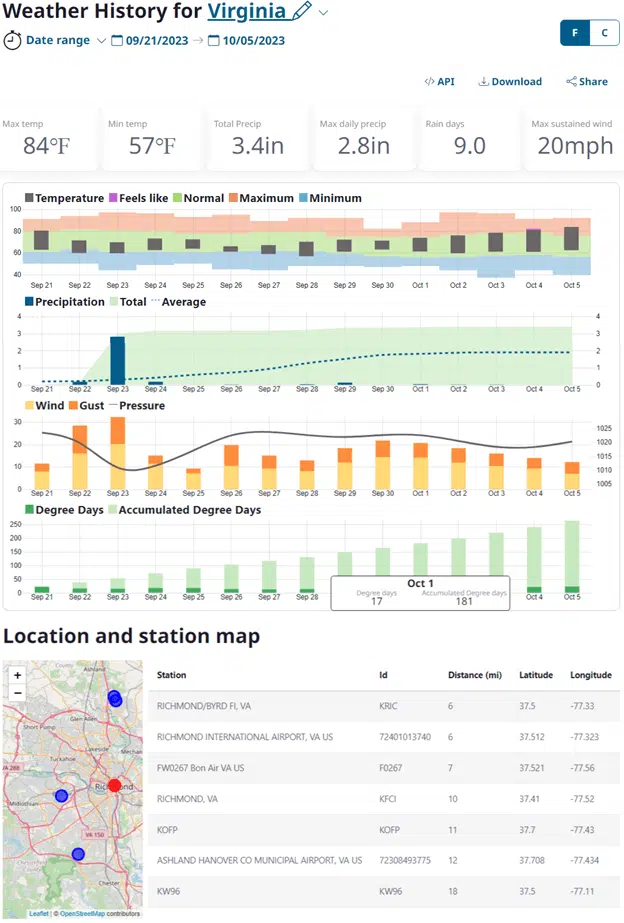This screenshot has width=624, height=923.
Task: Expand the location chevron next to Virginia
Action: [x=323, y=12]
